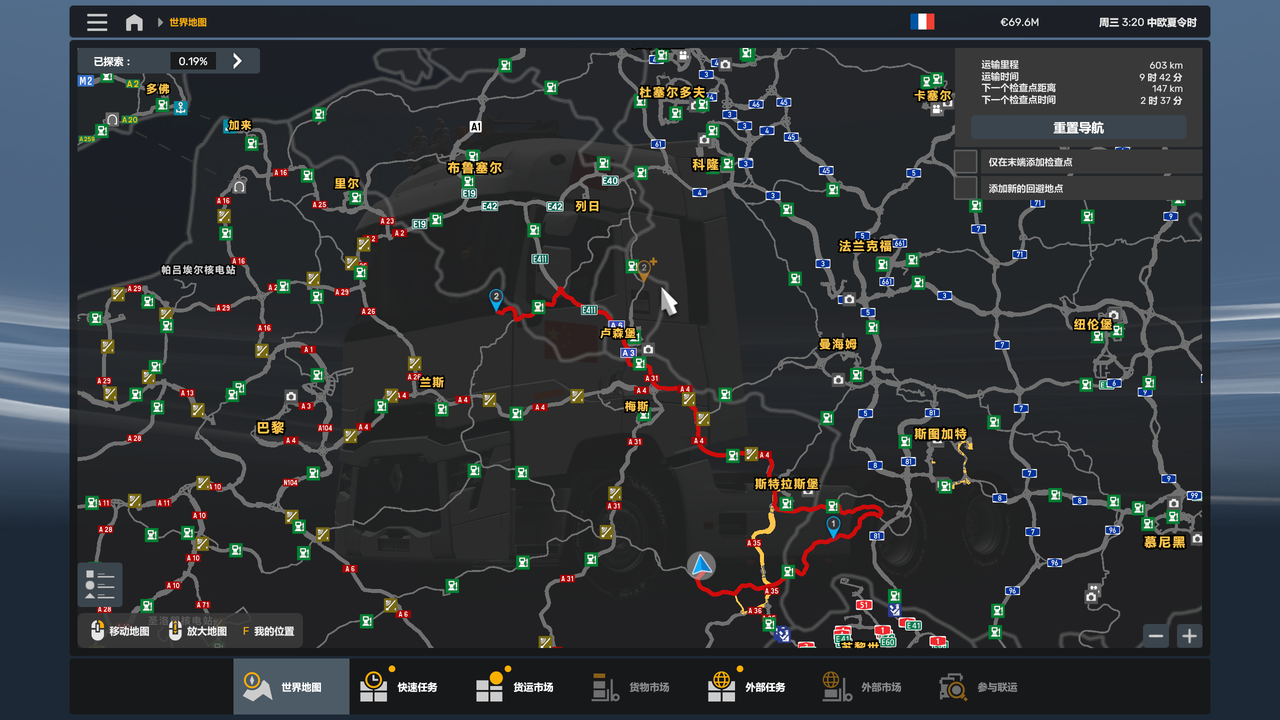Click the 斯特拉斯堡 city label
1280x720 pixels.
(x=787, y=484)
